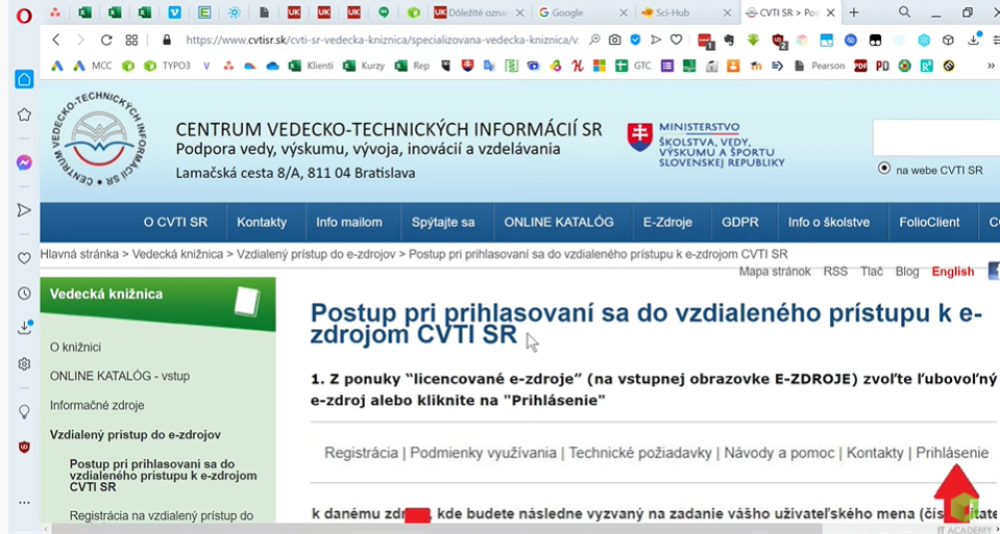Reload the current page
The height and width of the screenshot is (534, 1000).
click(106, 40)
